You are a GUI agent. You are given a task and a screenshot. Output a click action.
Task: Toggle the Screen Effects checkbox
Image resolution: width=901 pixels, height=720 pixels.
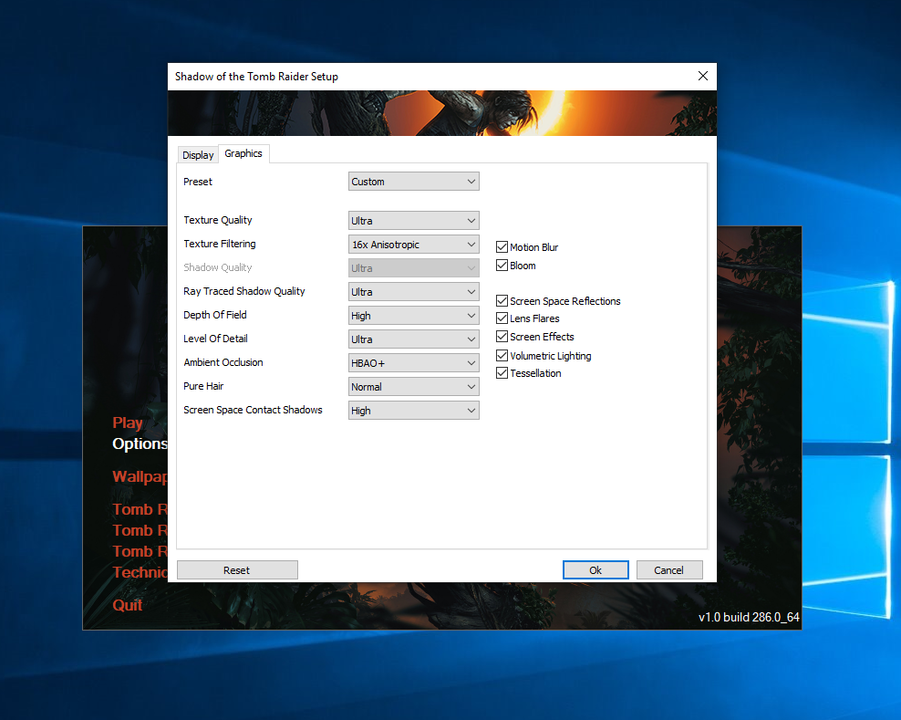point(502,337)
